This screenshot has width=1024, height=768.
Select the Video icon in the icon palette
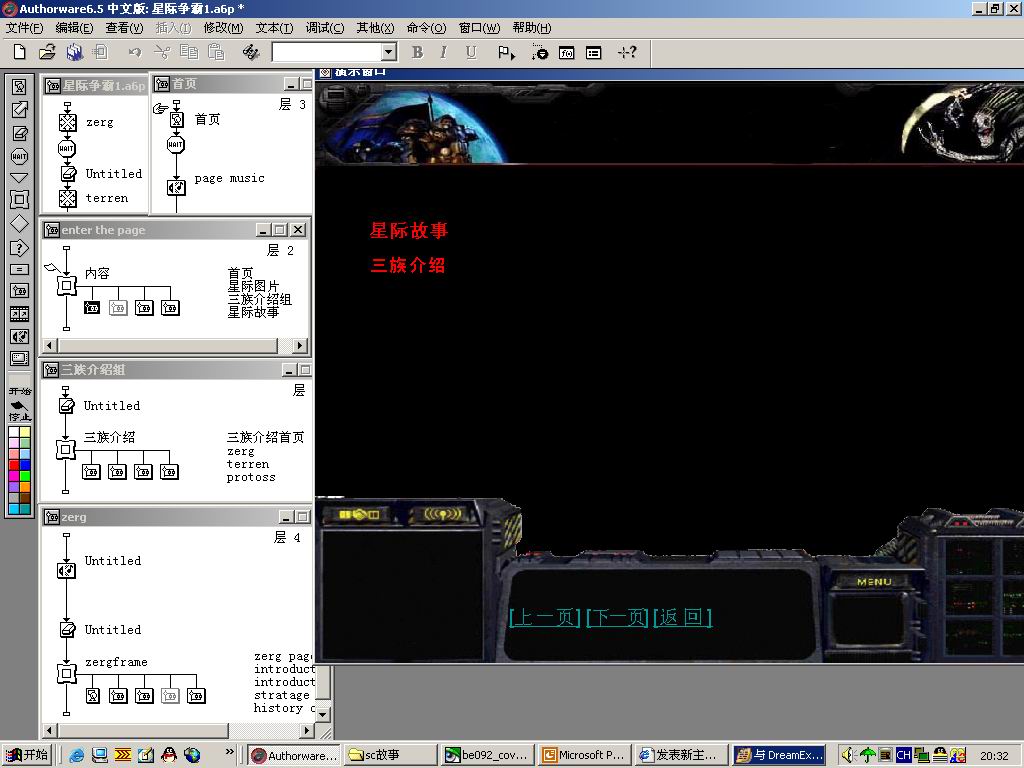coord(20,359)
